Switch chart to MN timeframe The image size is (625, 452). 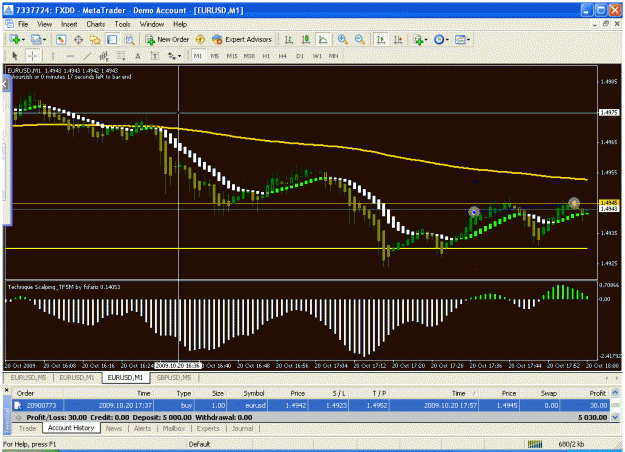pyautogui.click(x=334, y=56)
